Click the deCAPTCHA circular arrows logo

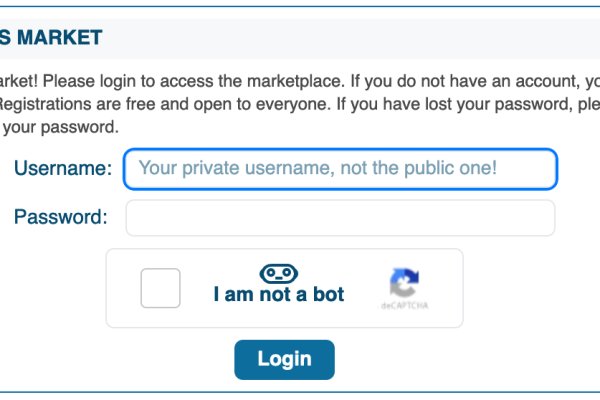pos(404,283)
